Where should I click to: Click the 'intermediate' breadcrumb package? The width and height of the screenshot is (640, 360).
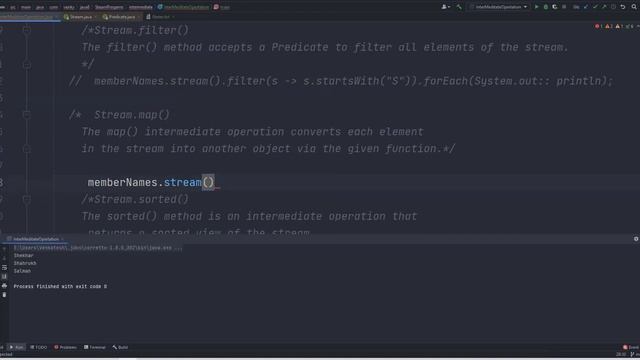pos(140,7)
